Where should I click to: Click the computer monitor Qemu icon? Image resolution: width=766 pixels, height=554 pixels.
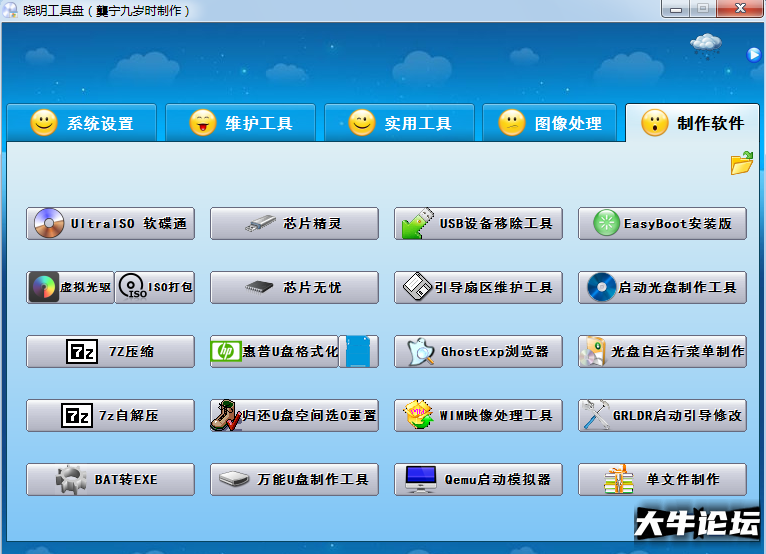click(421, 479)
